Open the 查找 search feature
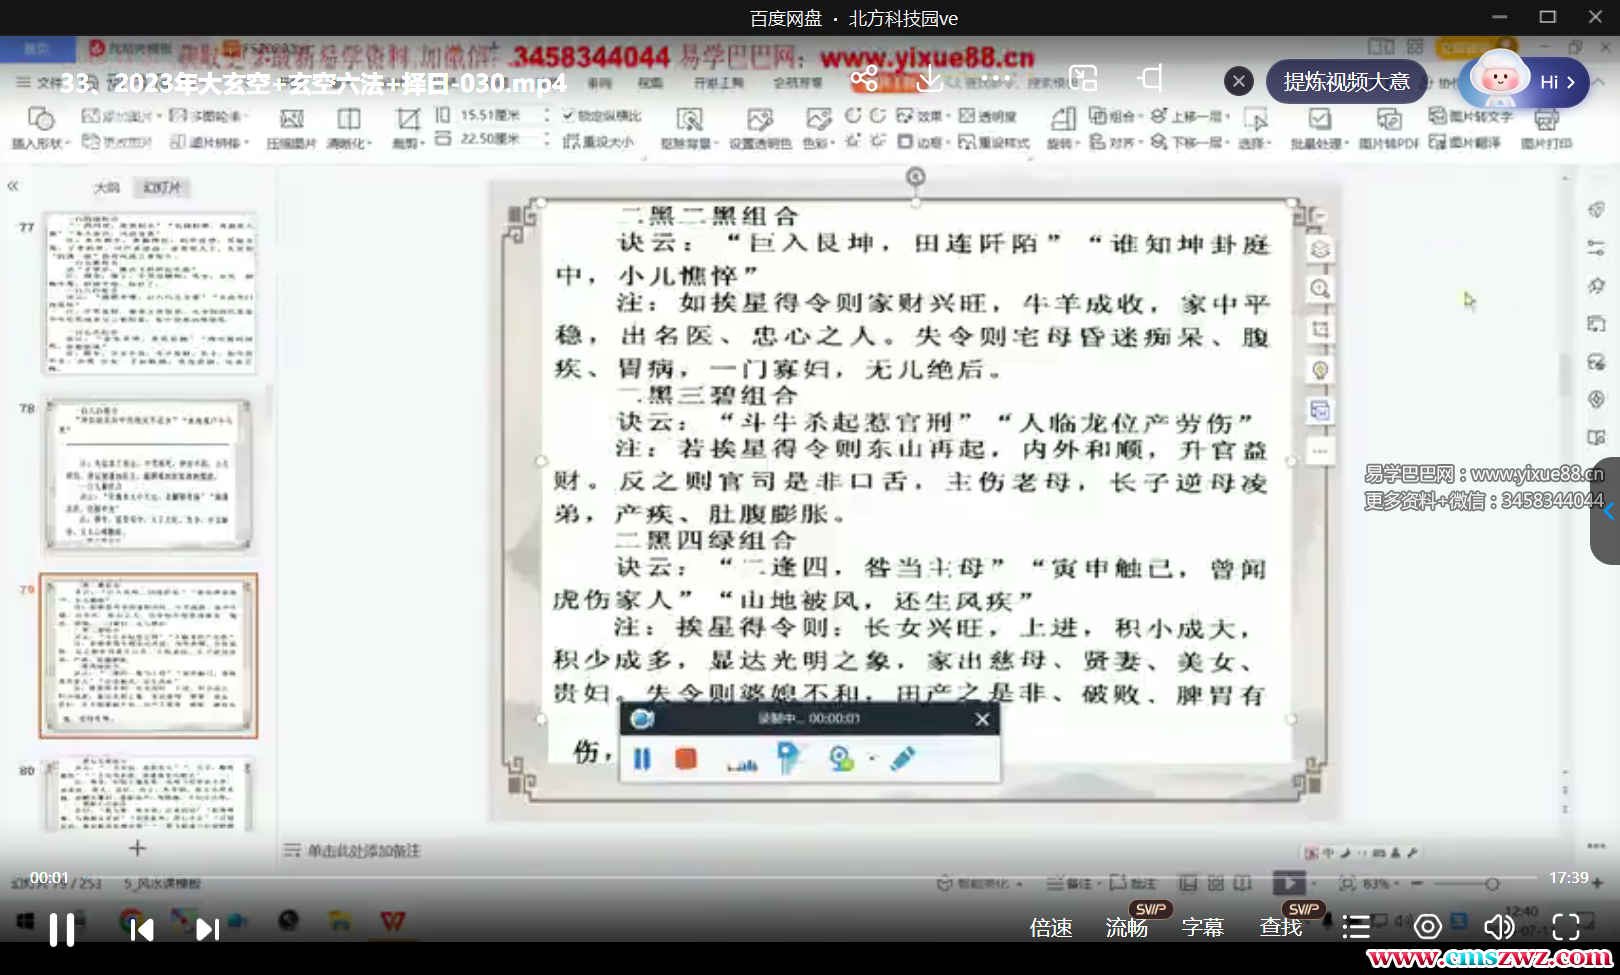 (x=1280, y=928)
